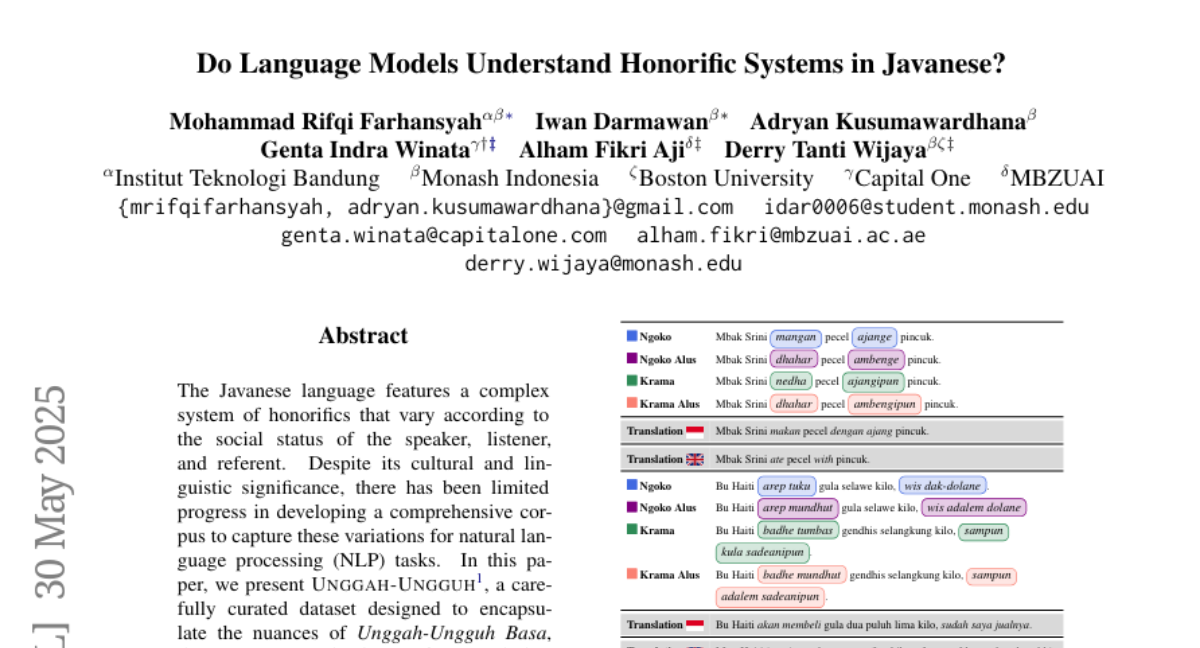The image size is (1200, 648).
Task: Click the Indonesian flag in the Mbak Srini translation row
Action: tap(695, 431)
